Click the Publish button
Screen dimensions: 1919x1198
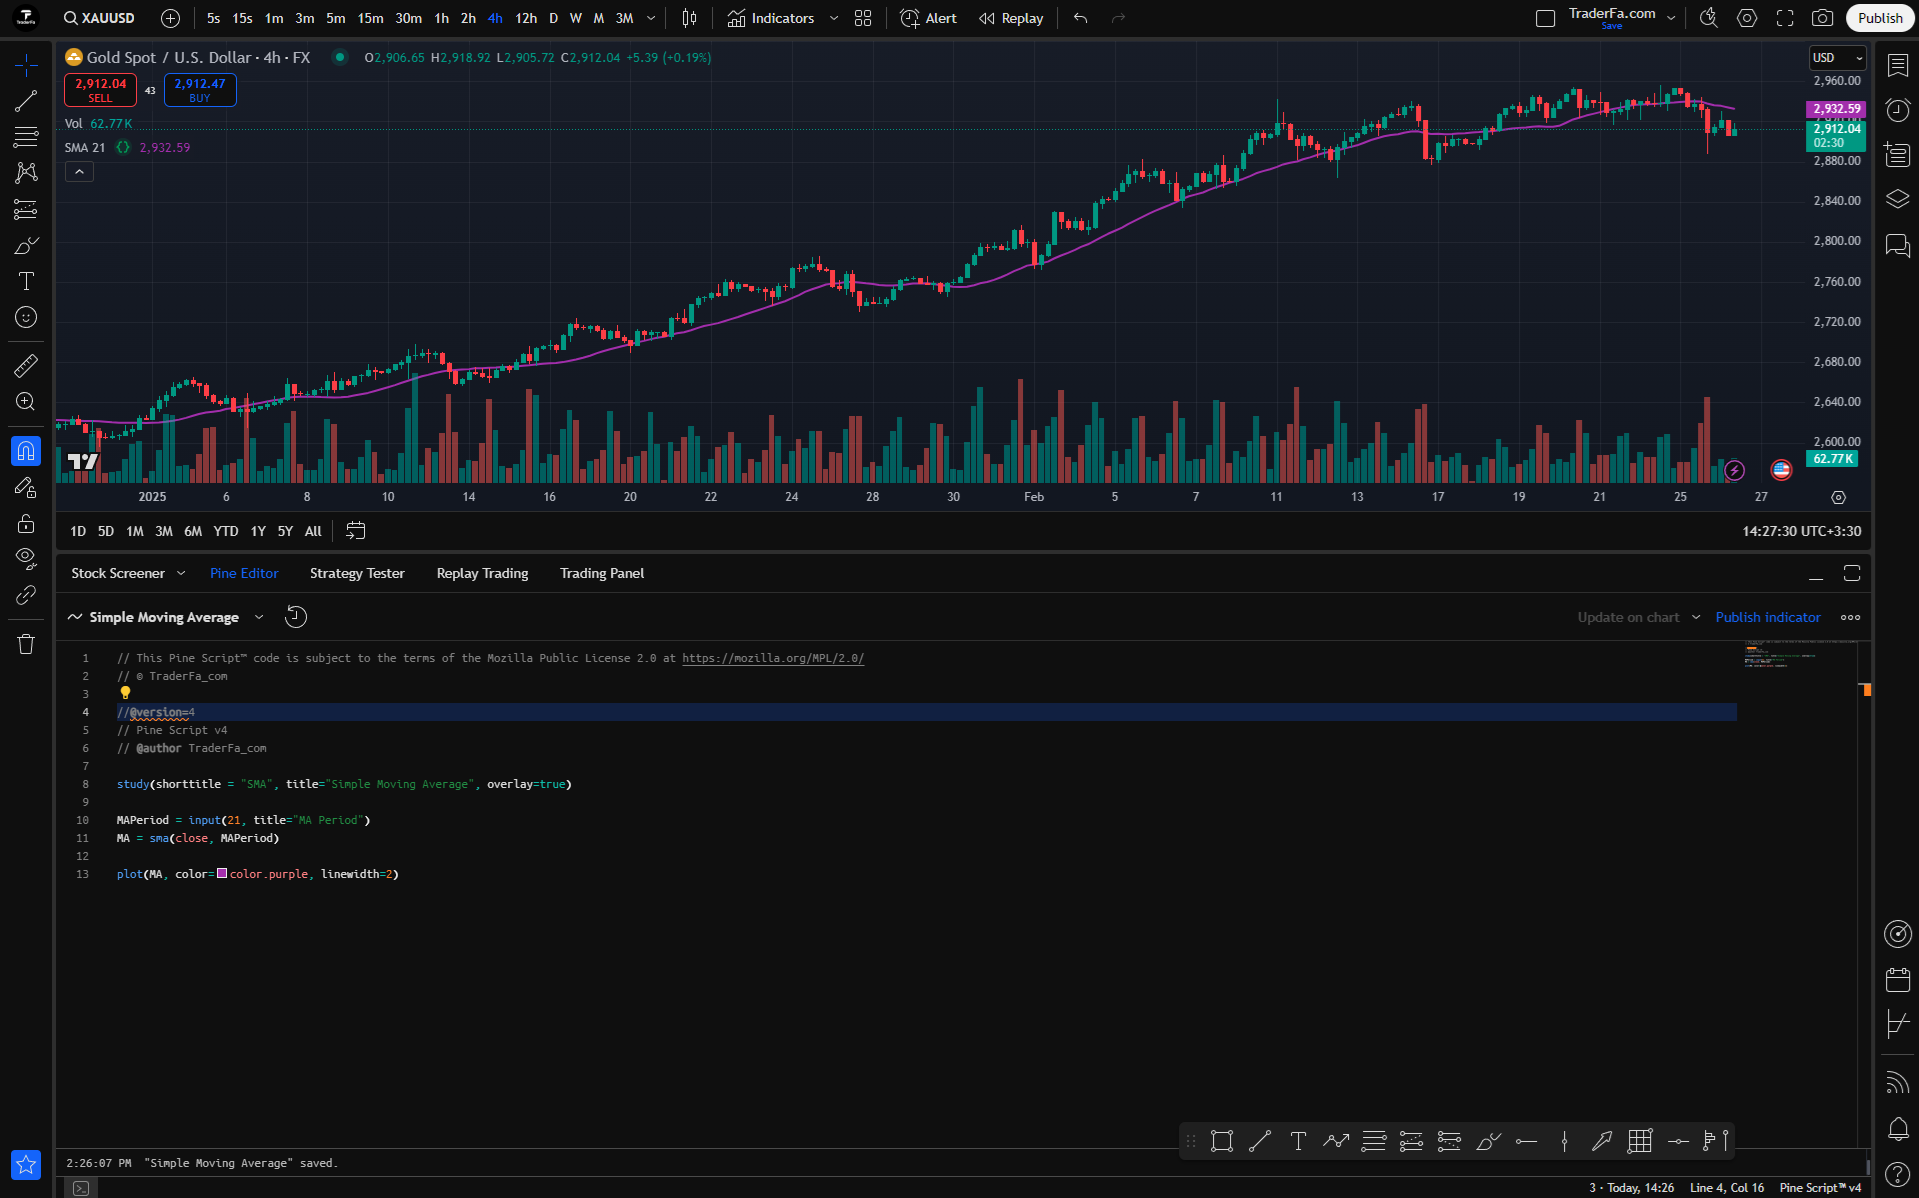click(x=1880, y=18)
